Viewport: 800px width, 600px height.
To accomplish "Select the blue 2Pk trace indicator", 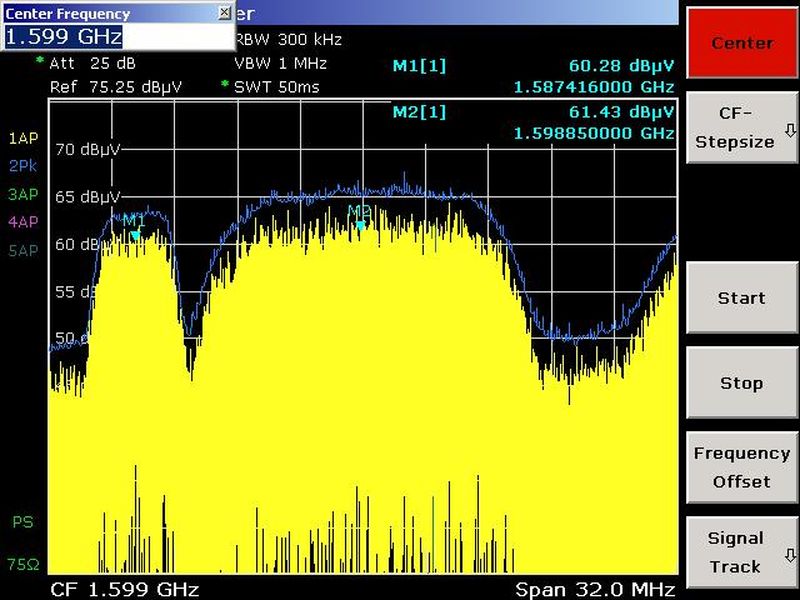I will 23,166.
